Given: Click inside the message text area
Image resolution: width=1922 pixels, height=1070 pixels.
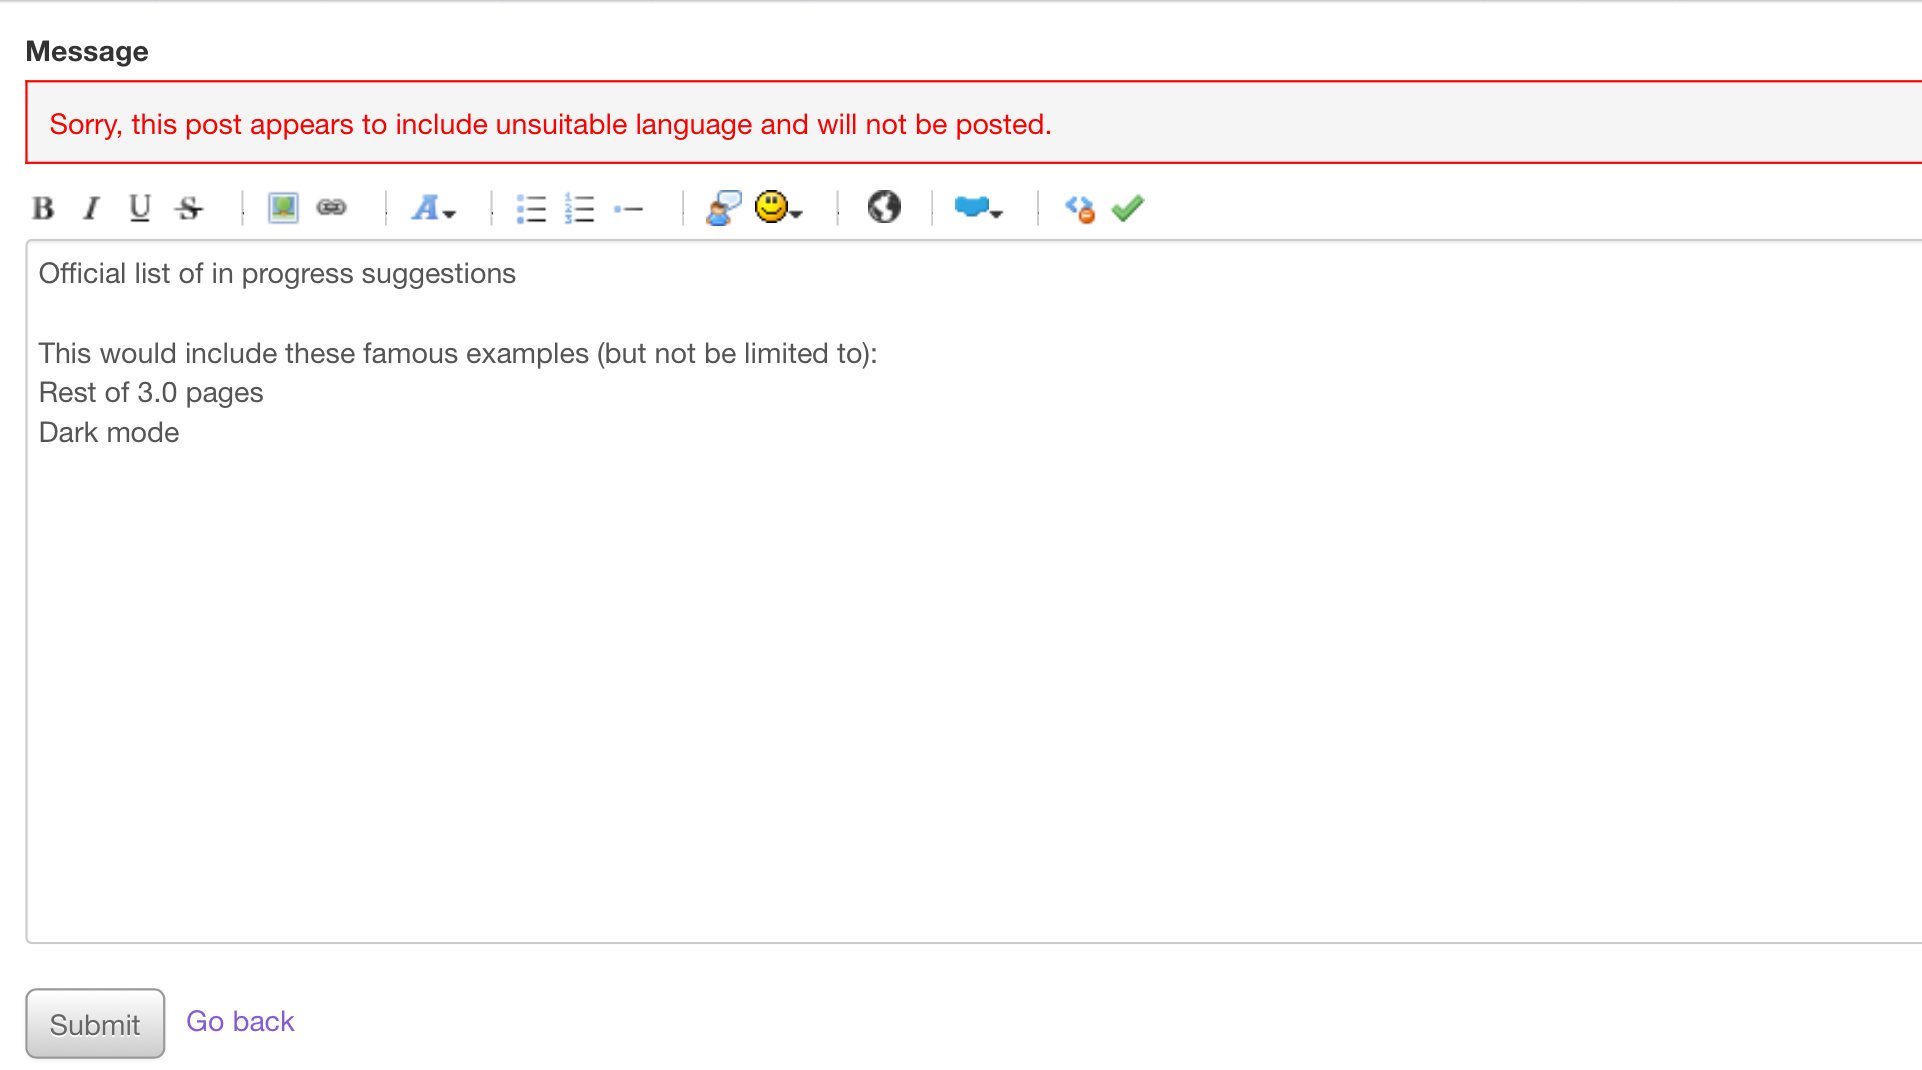Looking at the screenshot, I should click(x=970, y=680).
